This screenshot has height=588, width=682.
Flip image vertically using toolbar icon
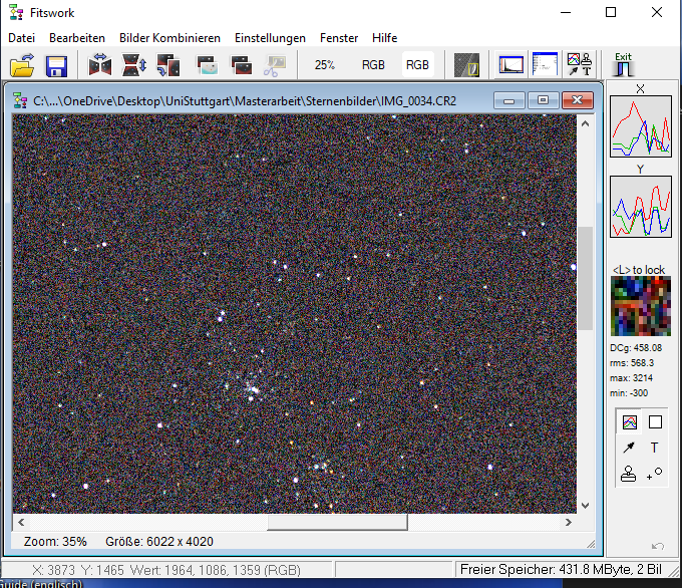pos(134,66)
